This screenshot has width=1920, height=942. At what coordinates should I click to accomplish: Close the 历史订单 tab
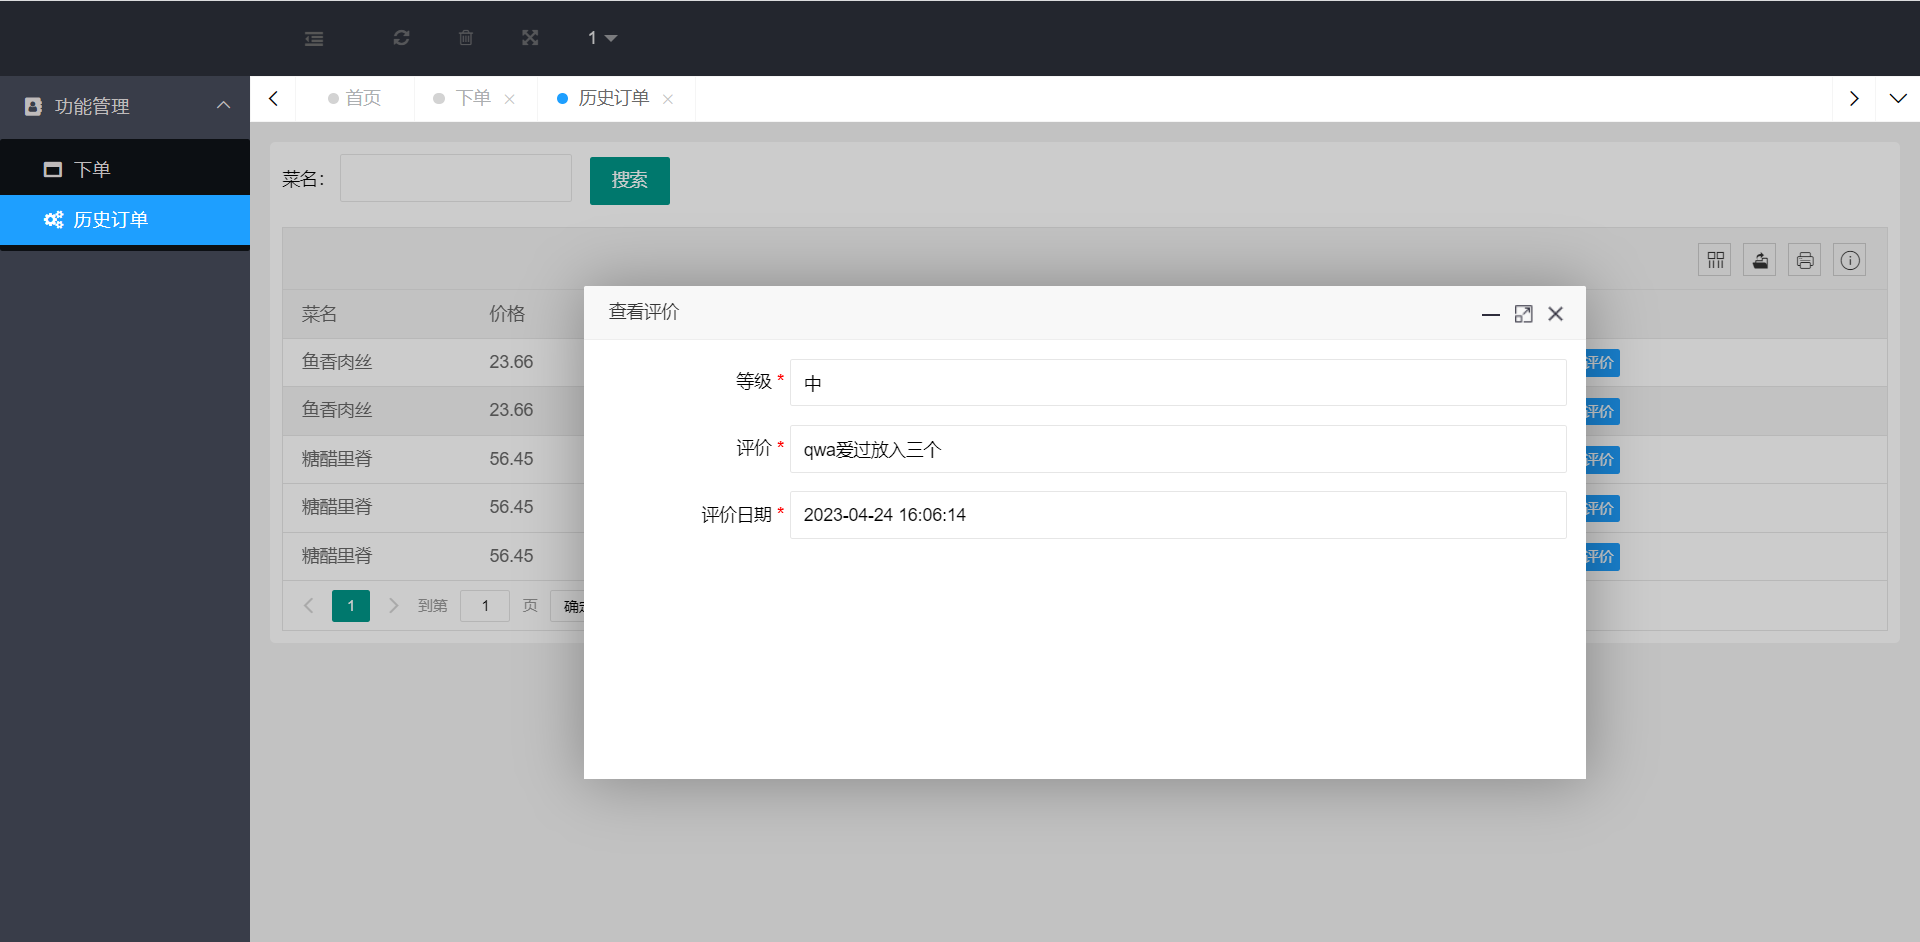pos(668,99)
